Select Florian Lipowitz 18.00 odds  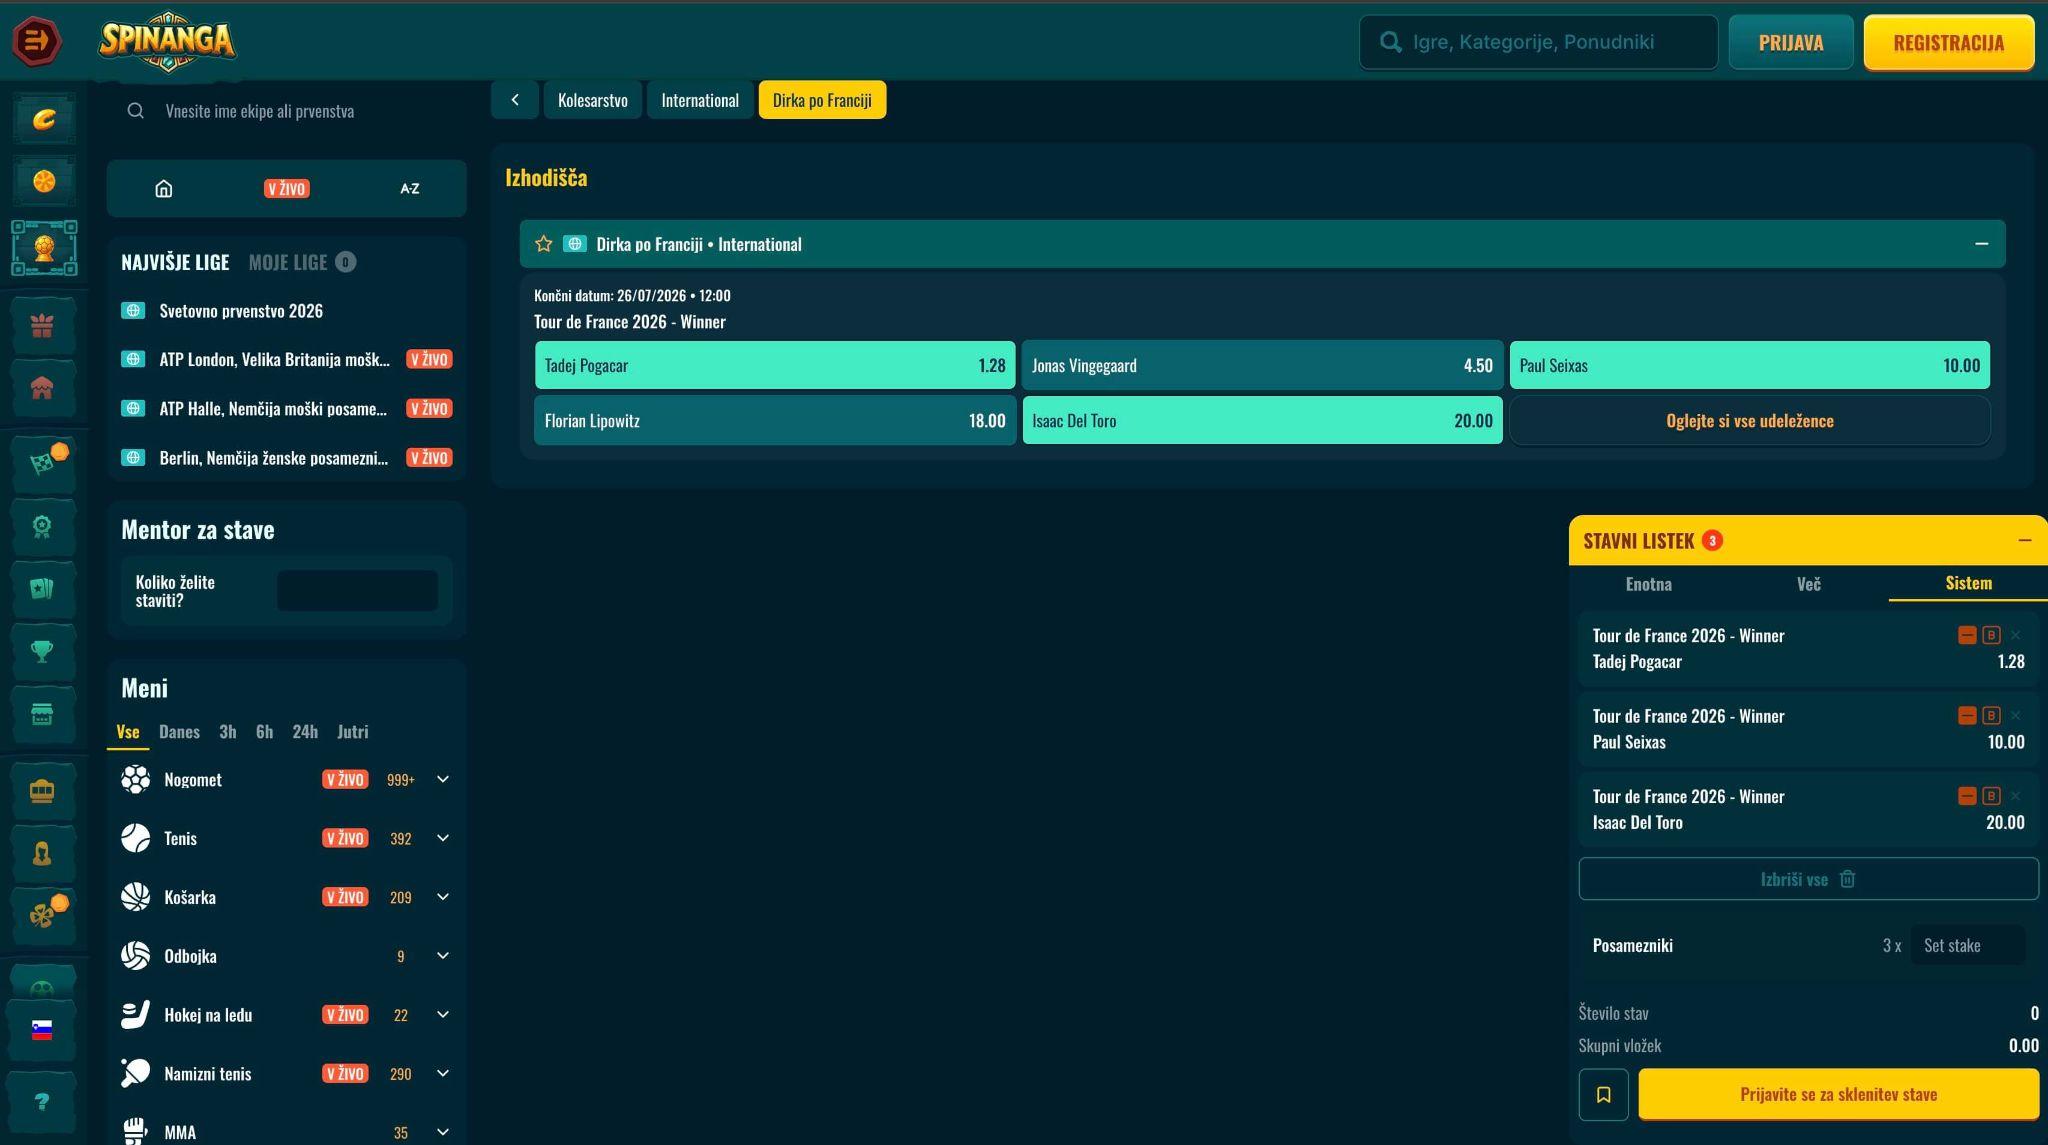pyautogui.click(x=775, y=420)
